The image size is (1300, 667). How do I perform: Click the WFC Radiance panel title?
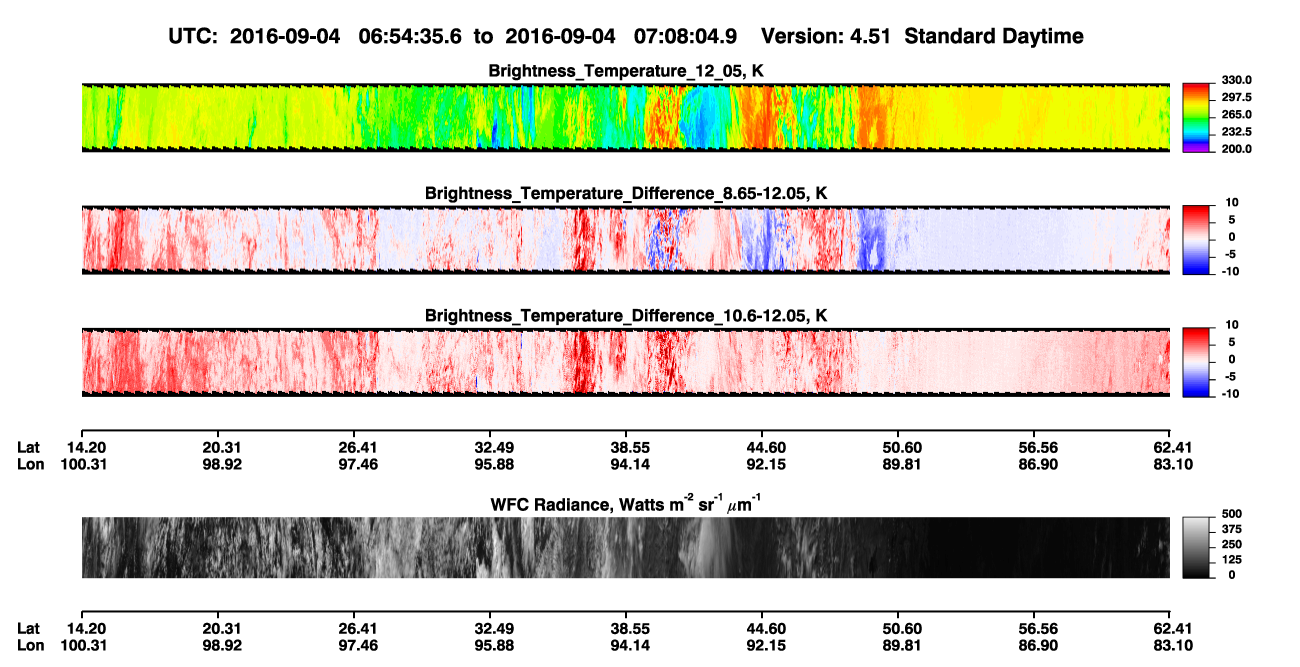[626, 505]
